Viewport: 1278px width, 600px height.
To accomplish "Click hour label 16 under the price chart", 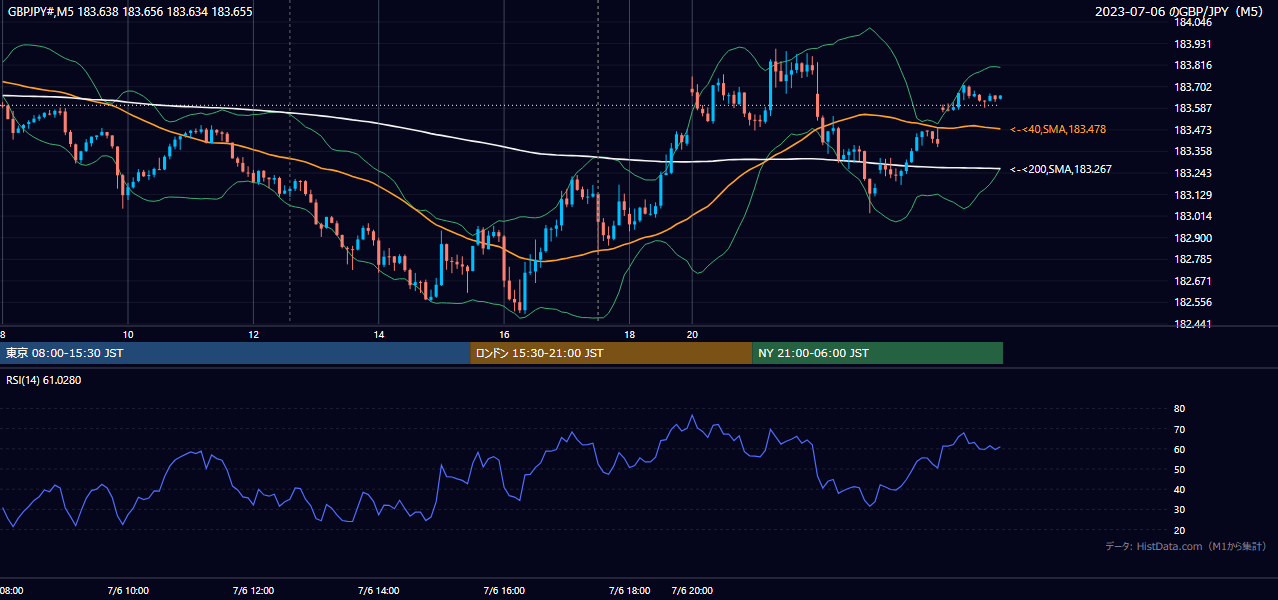I will coord(505,334).
